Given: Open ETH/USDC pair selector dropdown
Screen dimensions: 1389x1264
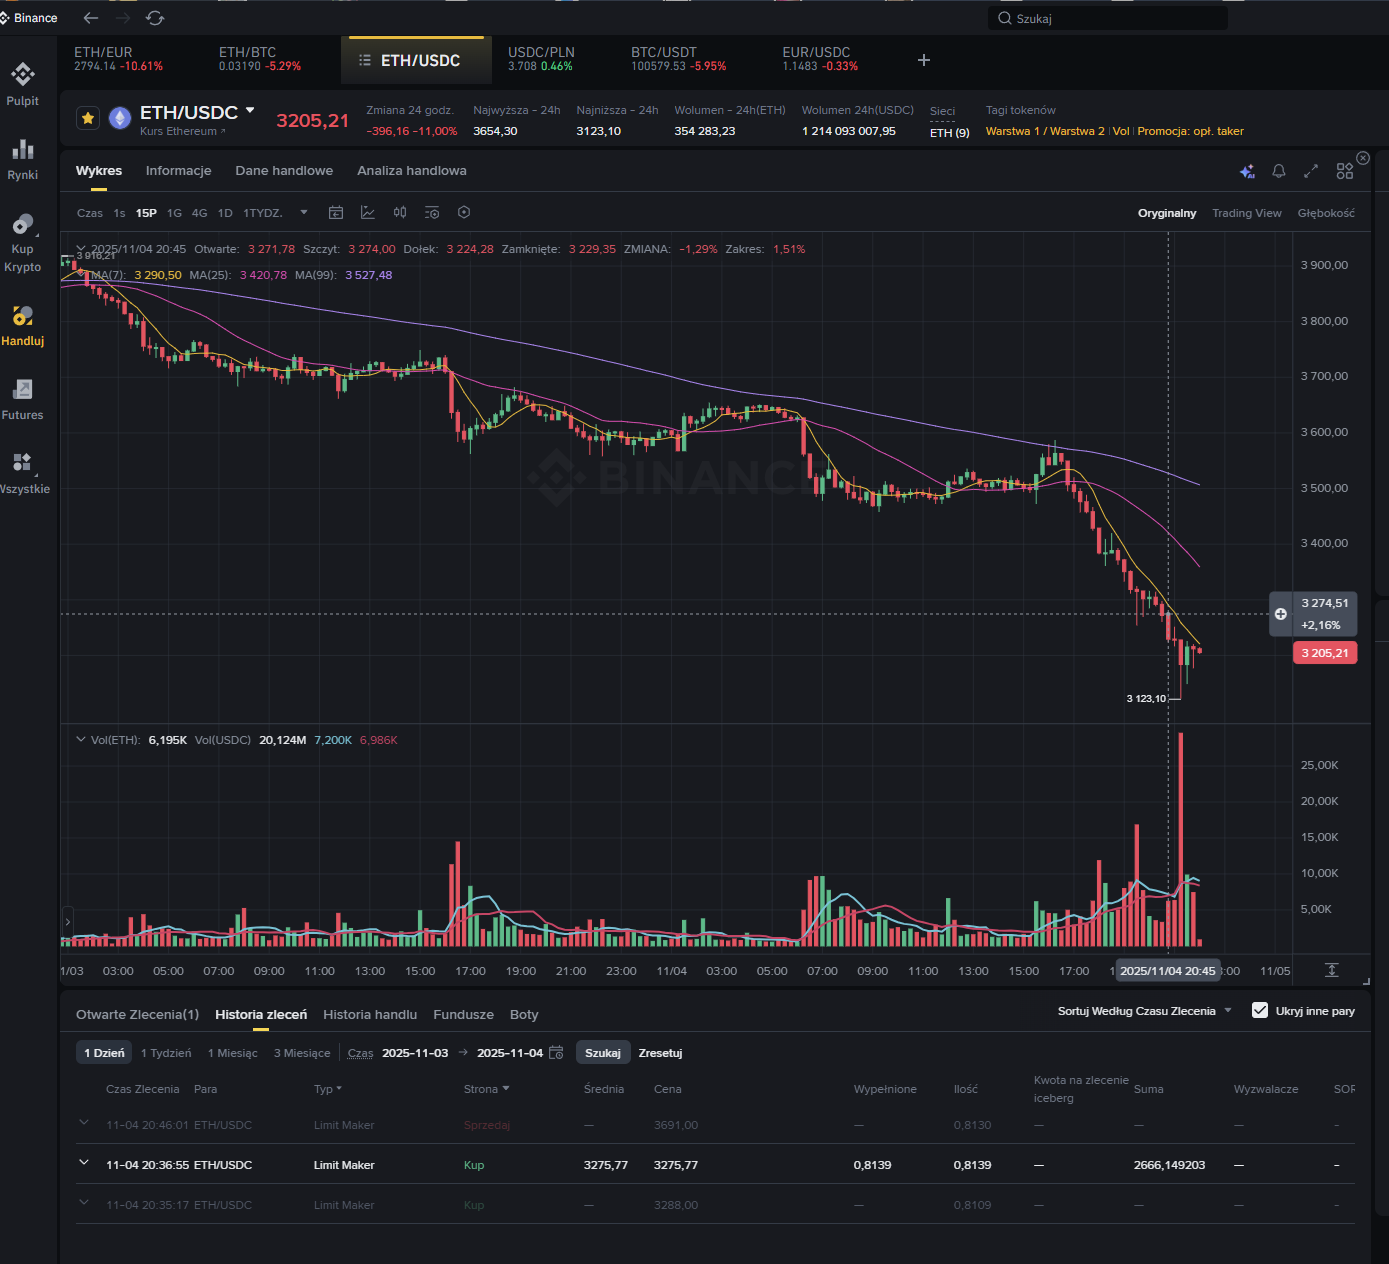Looking at the screenshot, I should tap(250, 111).
